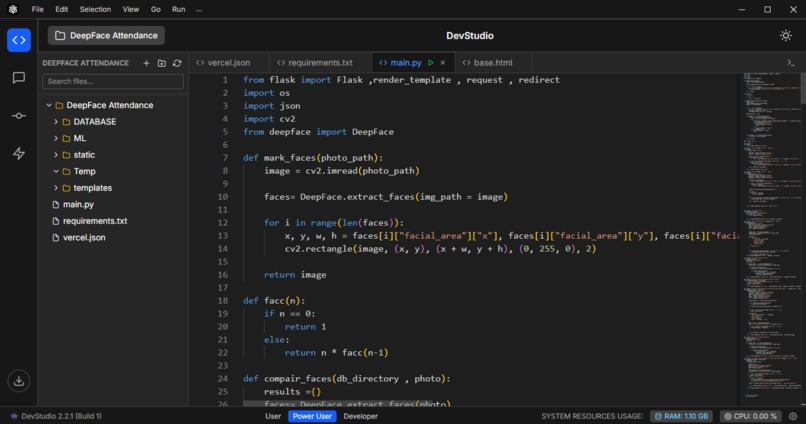Image resolution: width=806 pixels, height=424 pixels.
Task: Click the DATABASE folder icon
Action: pos(66,122)
